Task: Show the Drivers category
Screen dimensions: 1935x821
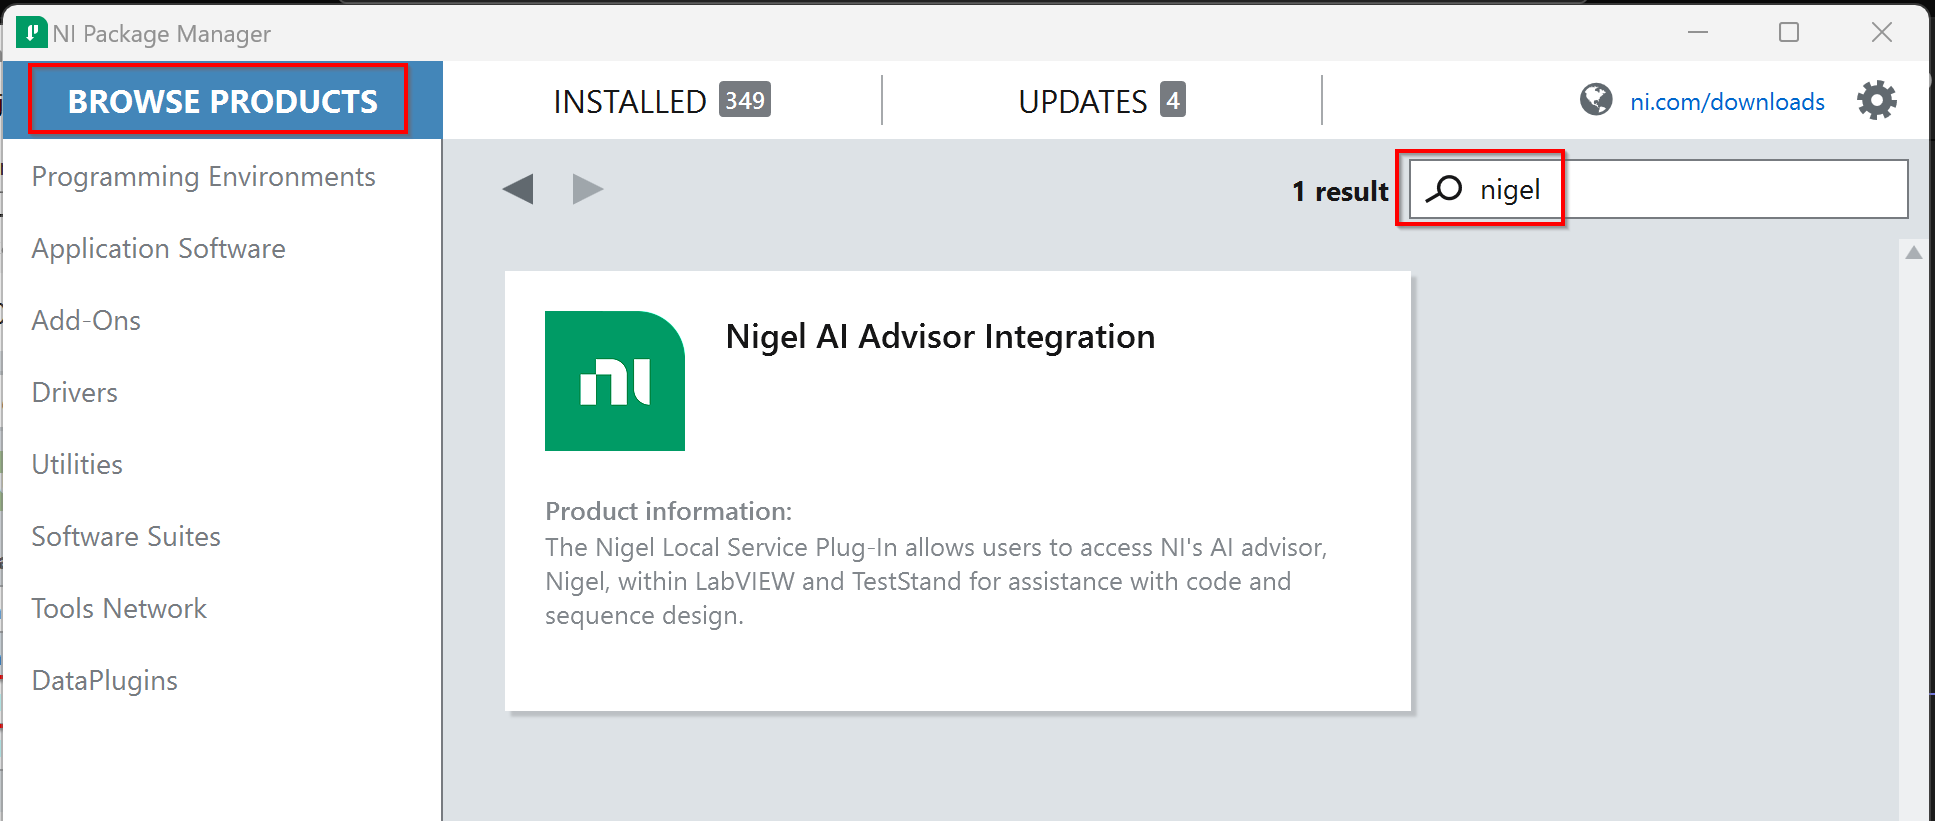Action: tap(75, 393)
